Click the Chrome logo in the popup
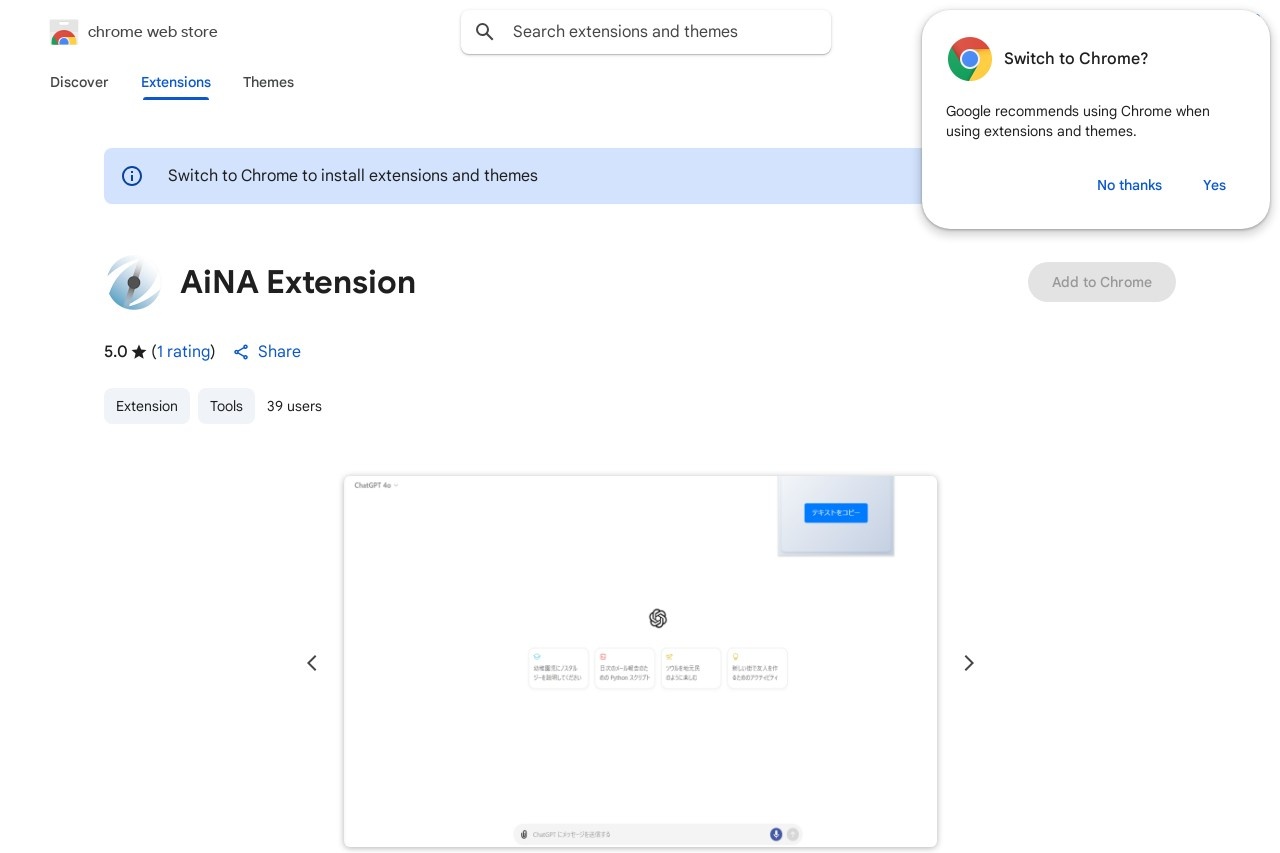The height and width of the screenshot is (853, 1280). (969, 59)
